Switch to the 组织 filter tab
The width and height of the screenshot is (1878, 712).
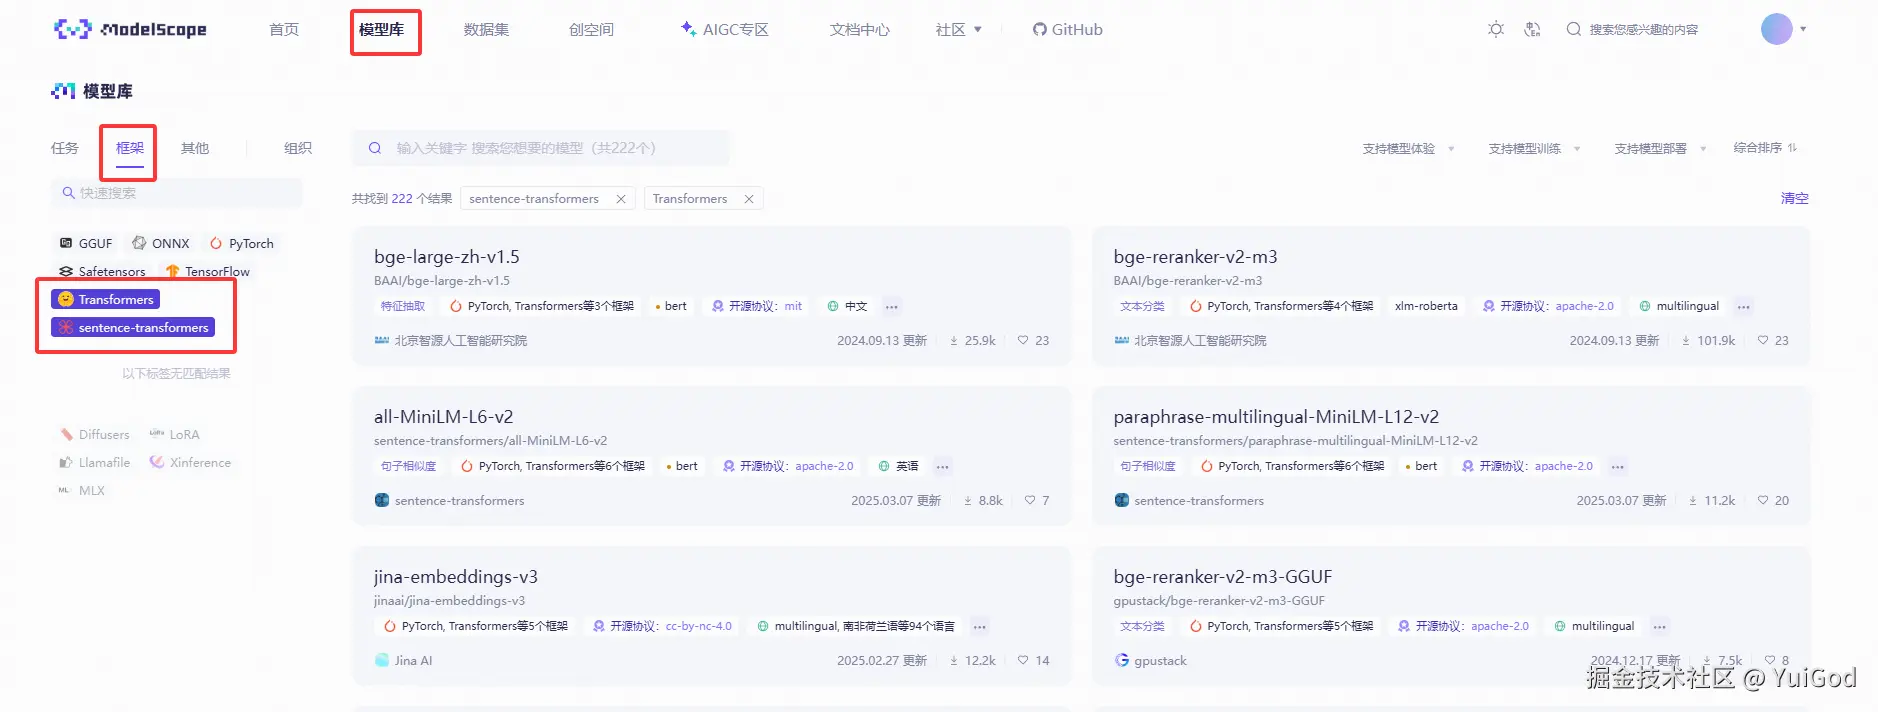(x=298, y=148)
